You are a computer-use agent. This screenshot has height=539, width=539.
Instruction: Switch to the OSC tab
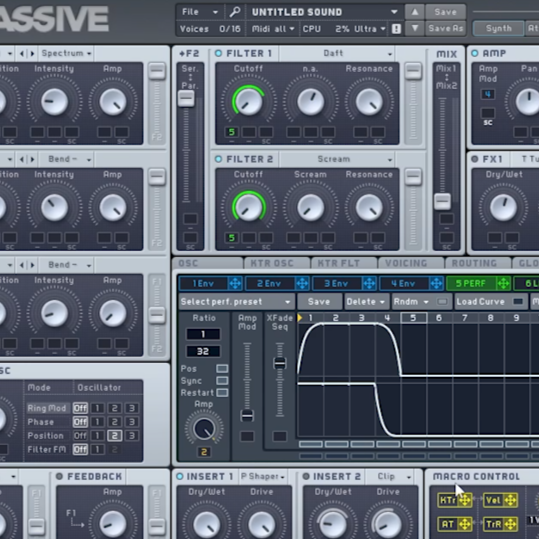(208, 263)
